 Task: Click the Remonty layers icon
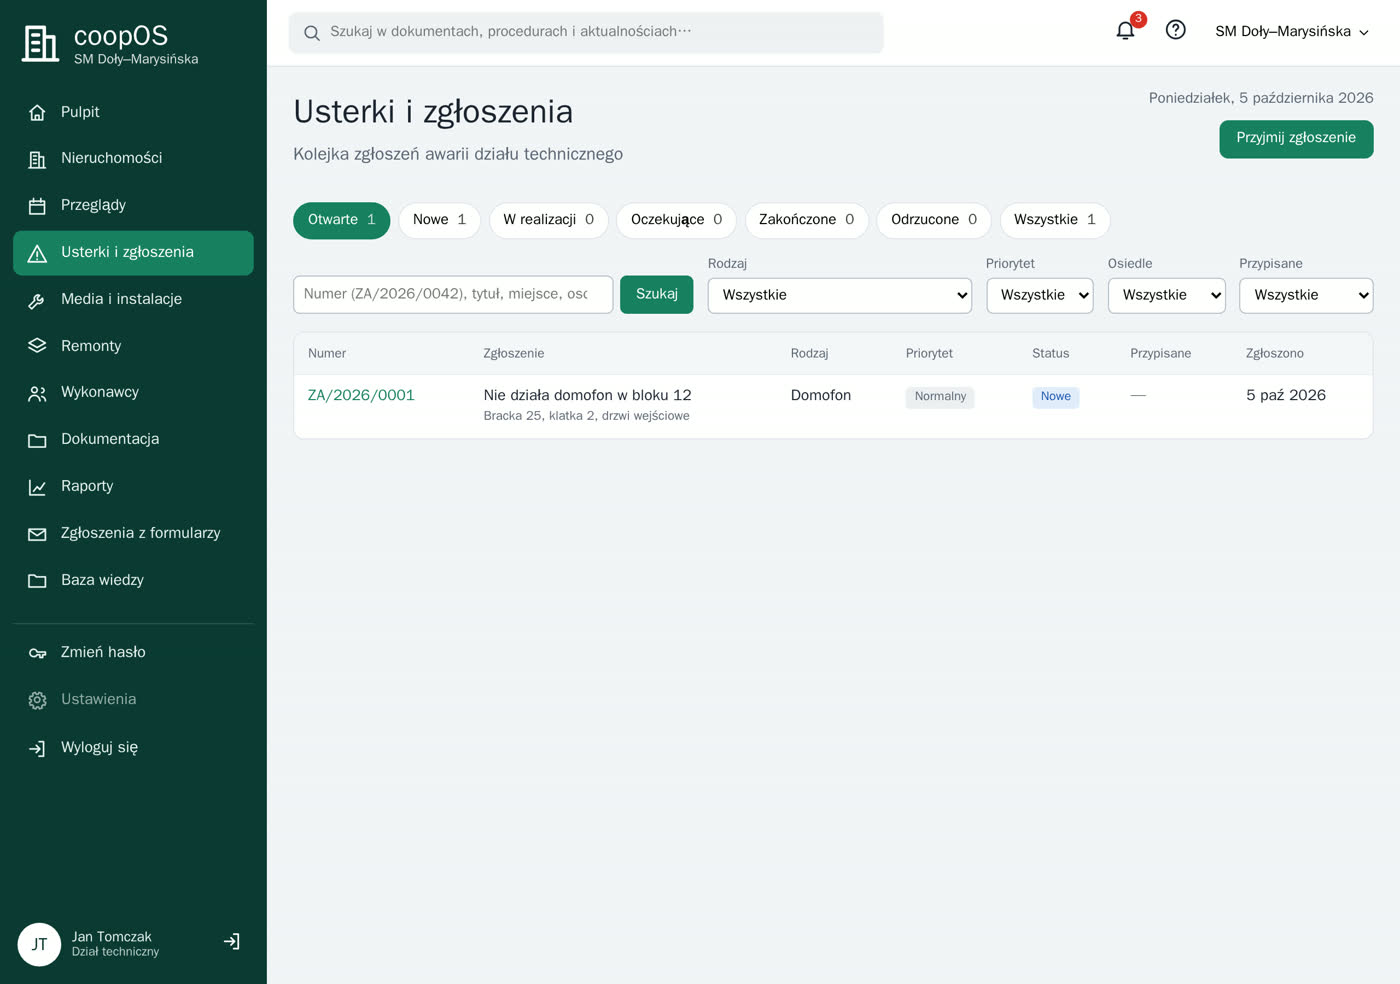[37, 346]
